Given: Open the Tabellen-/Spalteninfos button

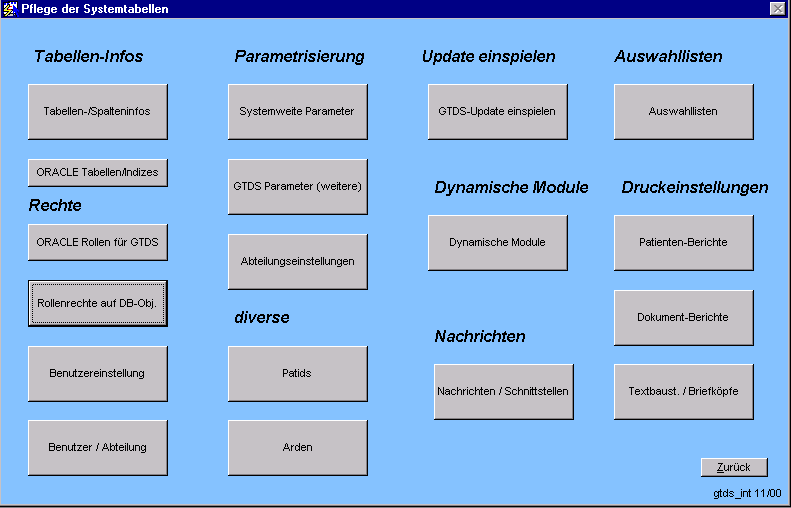Looking at the screenshot, I should (x=97, y=111).
